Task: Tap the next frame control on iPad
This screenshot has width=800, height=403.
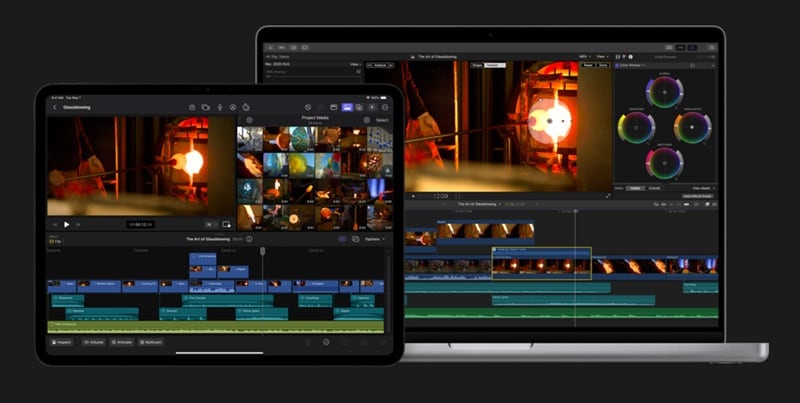Action: pyautogui.click(x=78, y=224)
